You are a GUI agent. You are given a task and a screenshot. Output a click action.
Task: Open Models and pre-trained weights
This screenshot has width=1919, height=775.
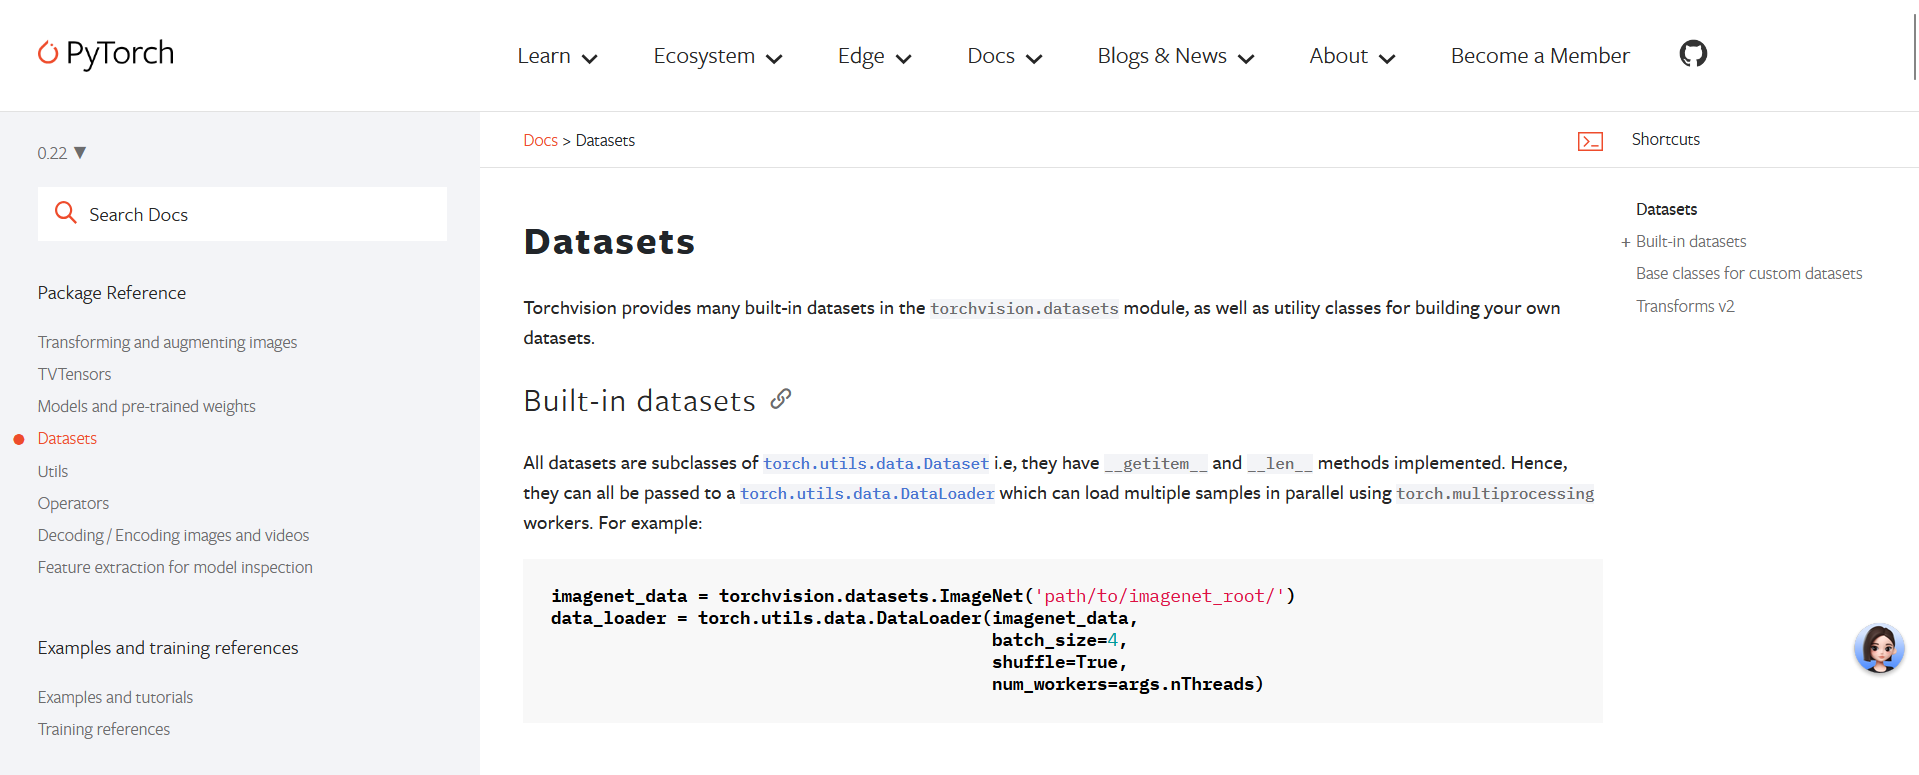tap(146, 406)
